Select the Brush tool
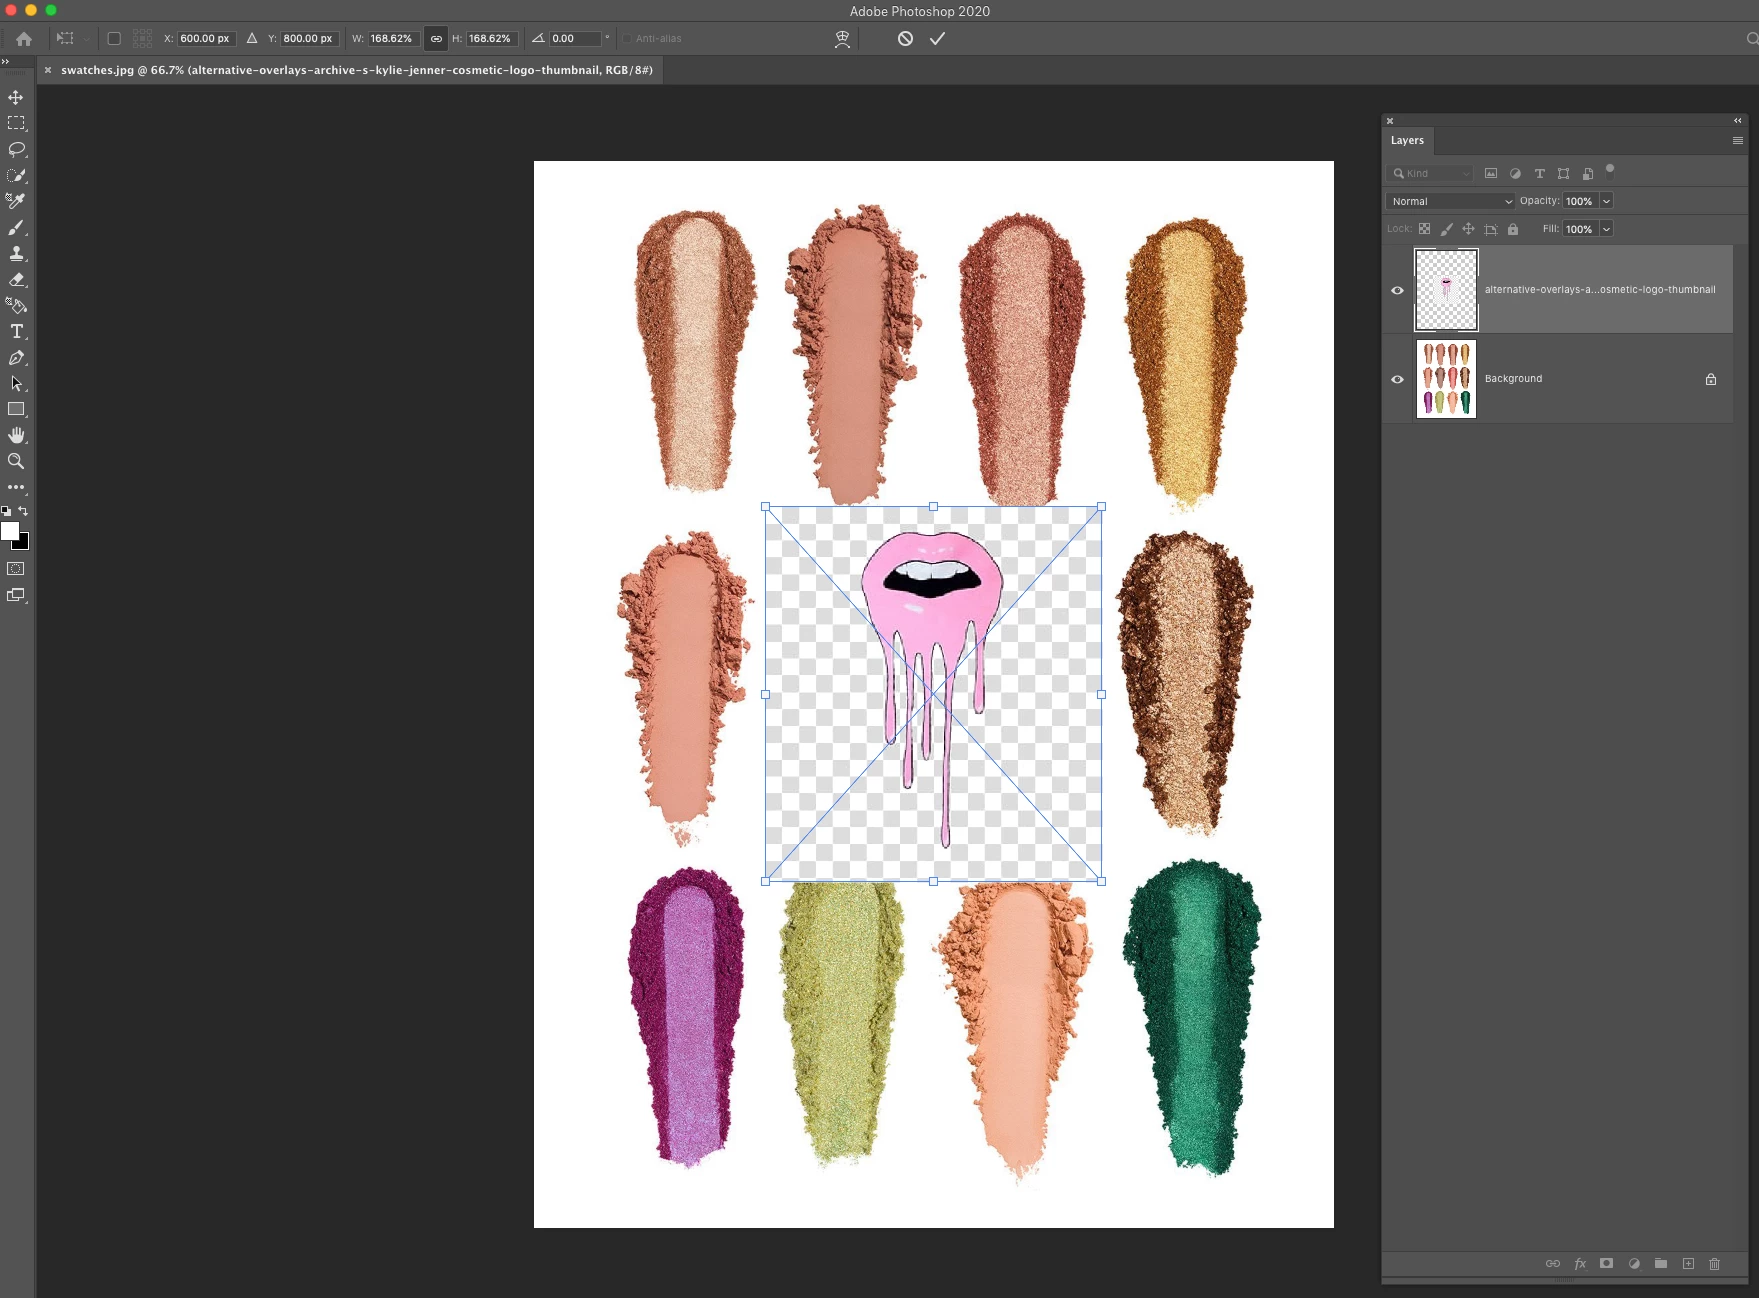This screenshot has height=1298, width=1759. click(x=16, y=227)
